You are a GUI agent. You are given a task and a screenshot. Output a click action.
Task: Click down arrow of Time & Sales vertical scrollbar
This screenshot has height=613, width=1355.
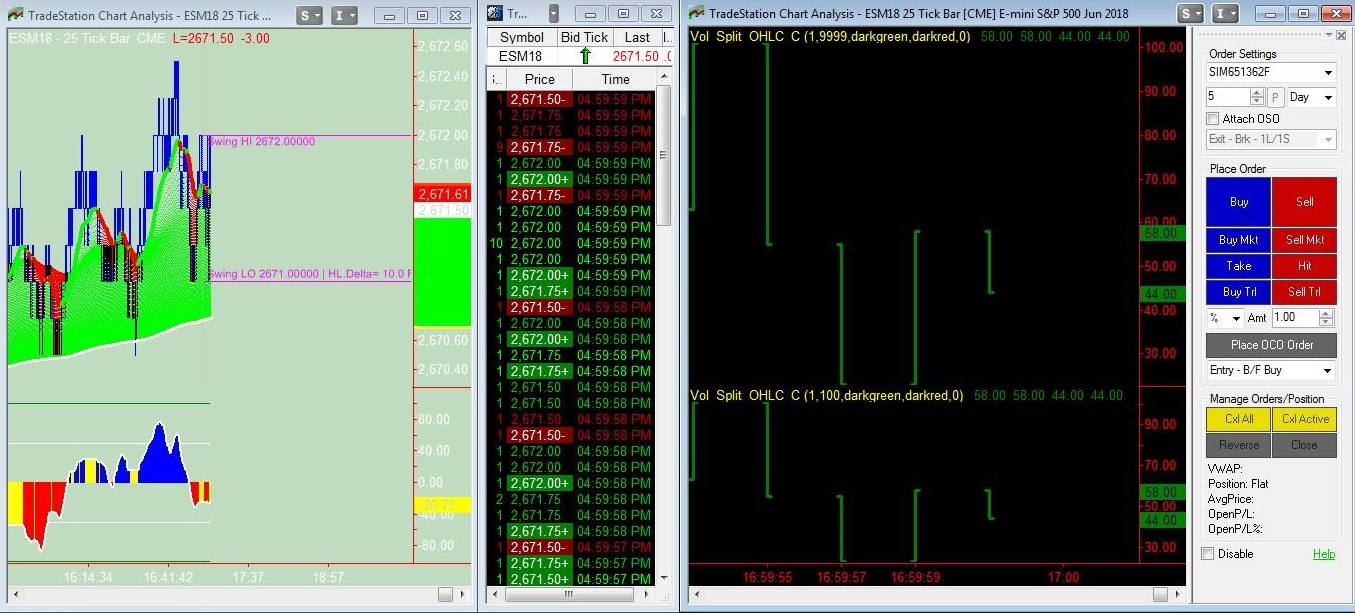[x=662, y=577]
